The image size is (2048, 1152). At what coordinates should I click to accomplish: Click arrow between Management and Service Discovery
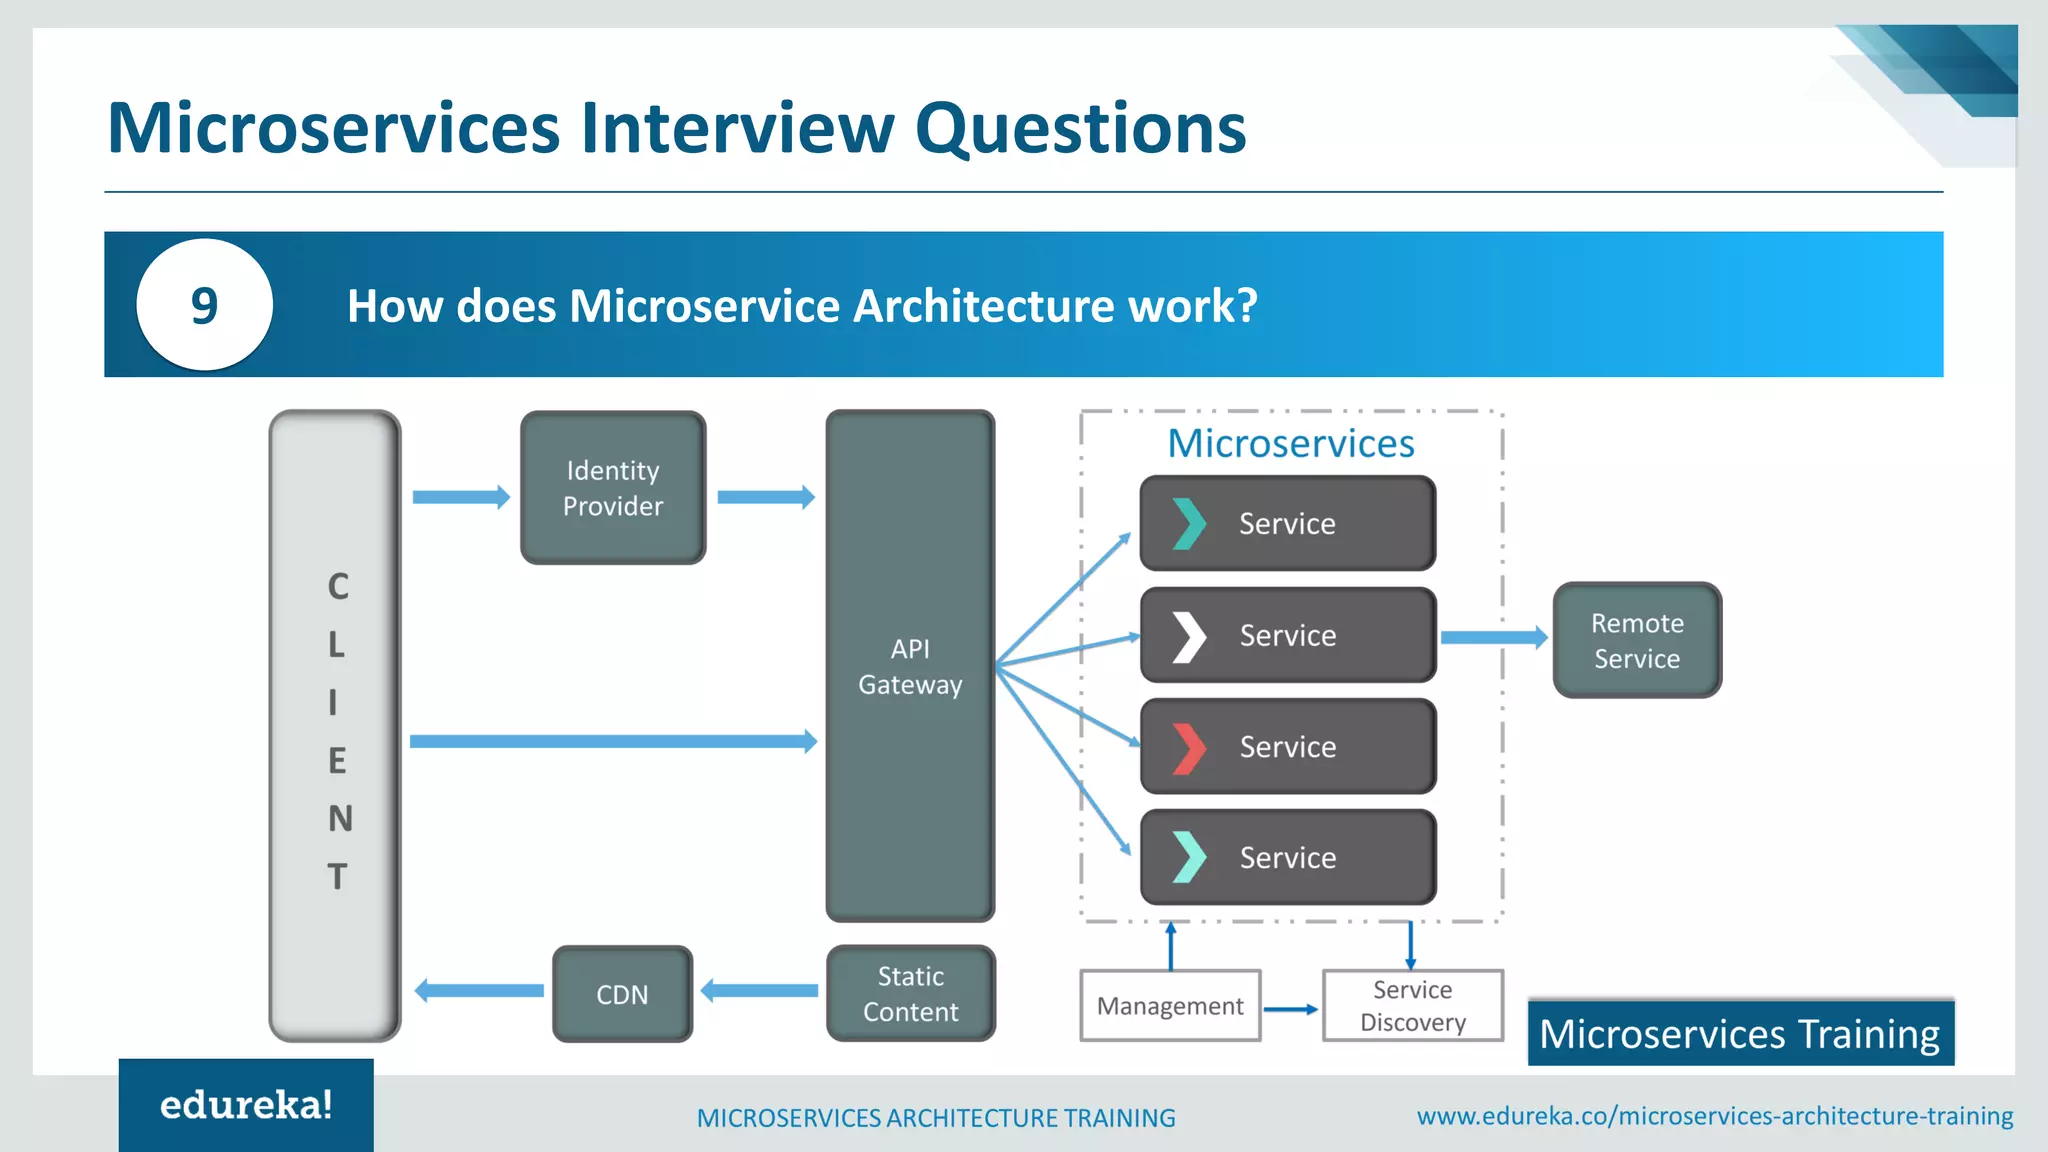coord(1290,1009)
